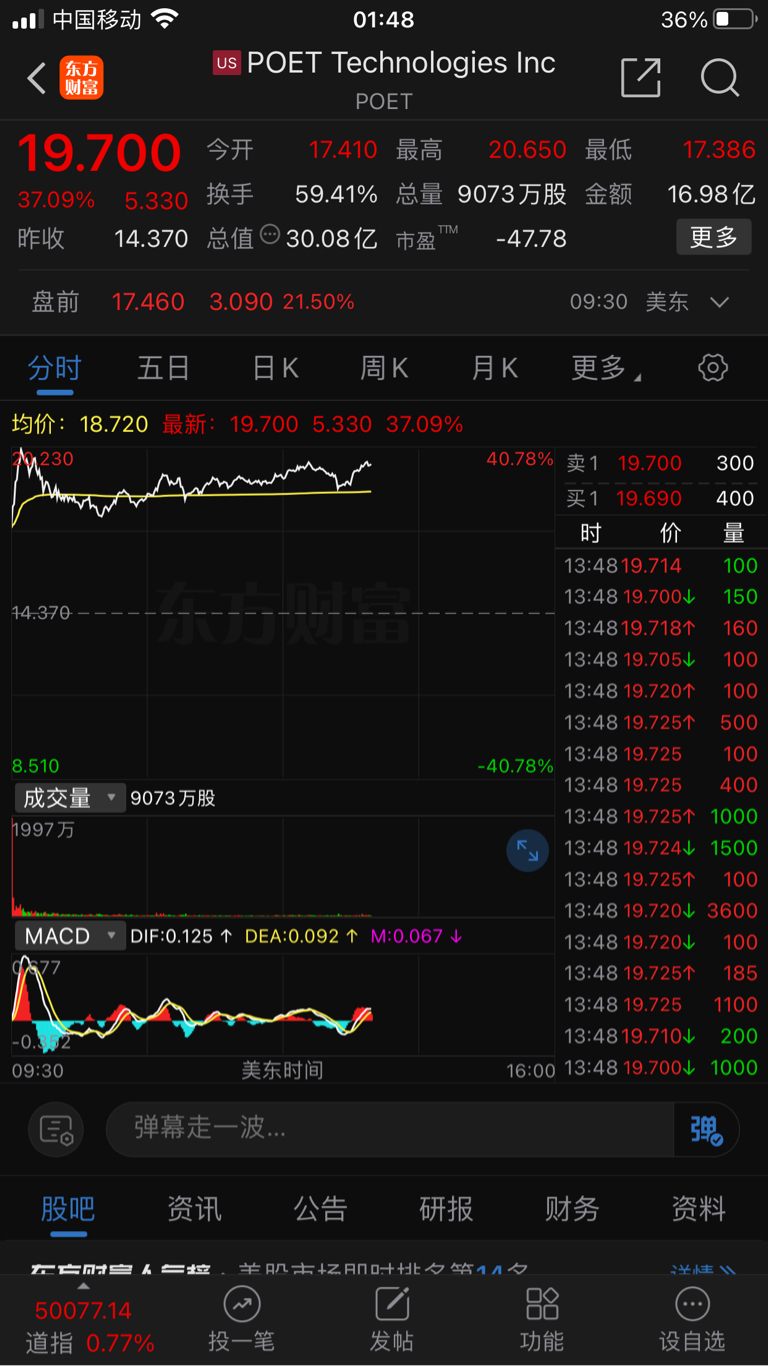Open the search magnifier icon
This screenshot has width=768, height=1366.
pyautogui.click(x=719, y=77)
